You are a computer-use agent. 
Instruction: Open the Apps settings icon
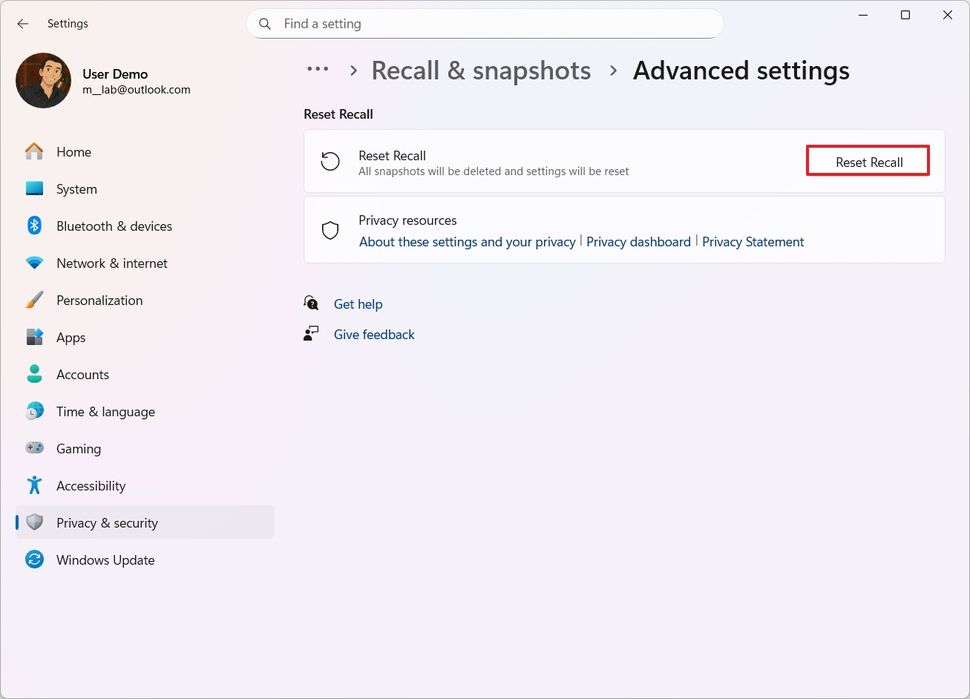click(x=33, y=337)
